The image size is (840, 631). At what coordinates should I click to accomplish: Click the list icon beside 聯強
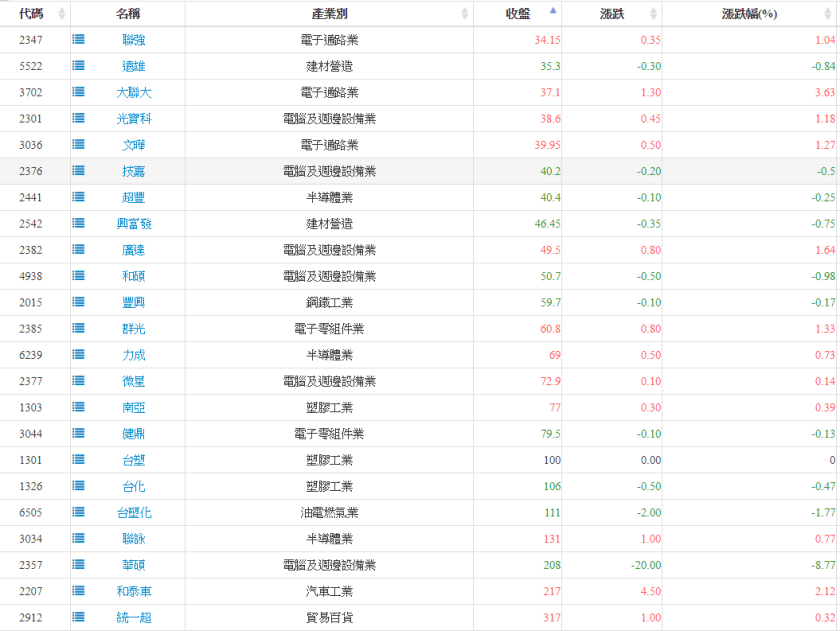79,40
